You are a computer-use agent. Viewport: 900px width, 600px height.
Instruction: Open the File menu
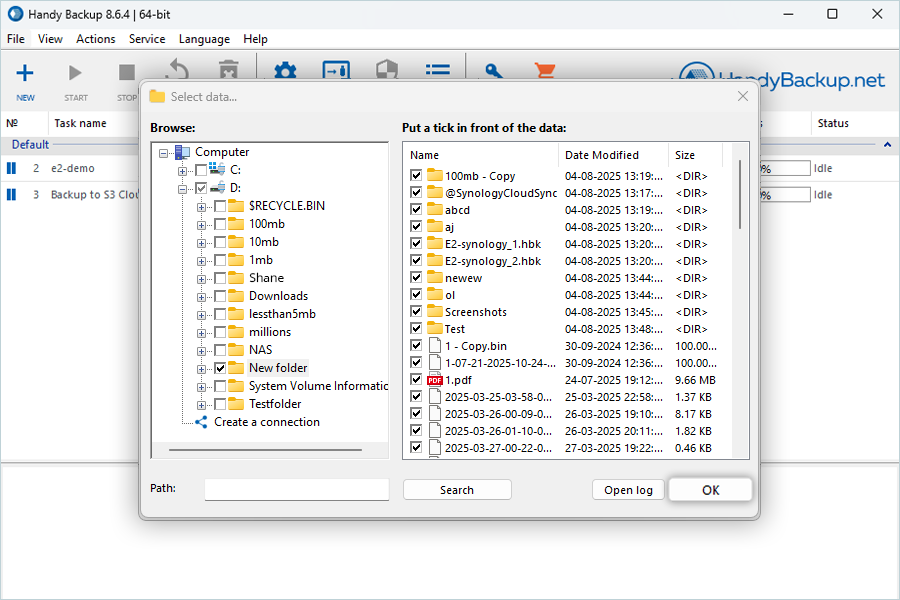pos(15,39)
